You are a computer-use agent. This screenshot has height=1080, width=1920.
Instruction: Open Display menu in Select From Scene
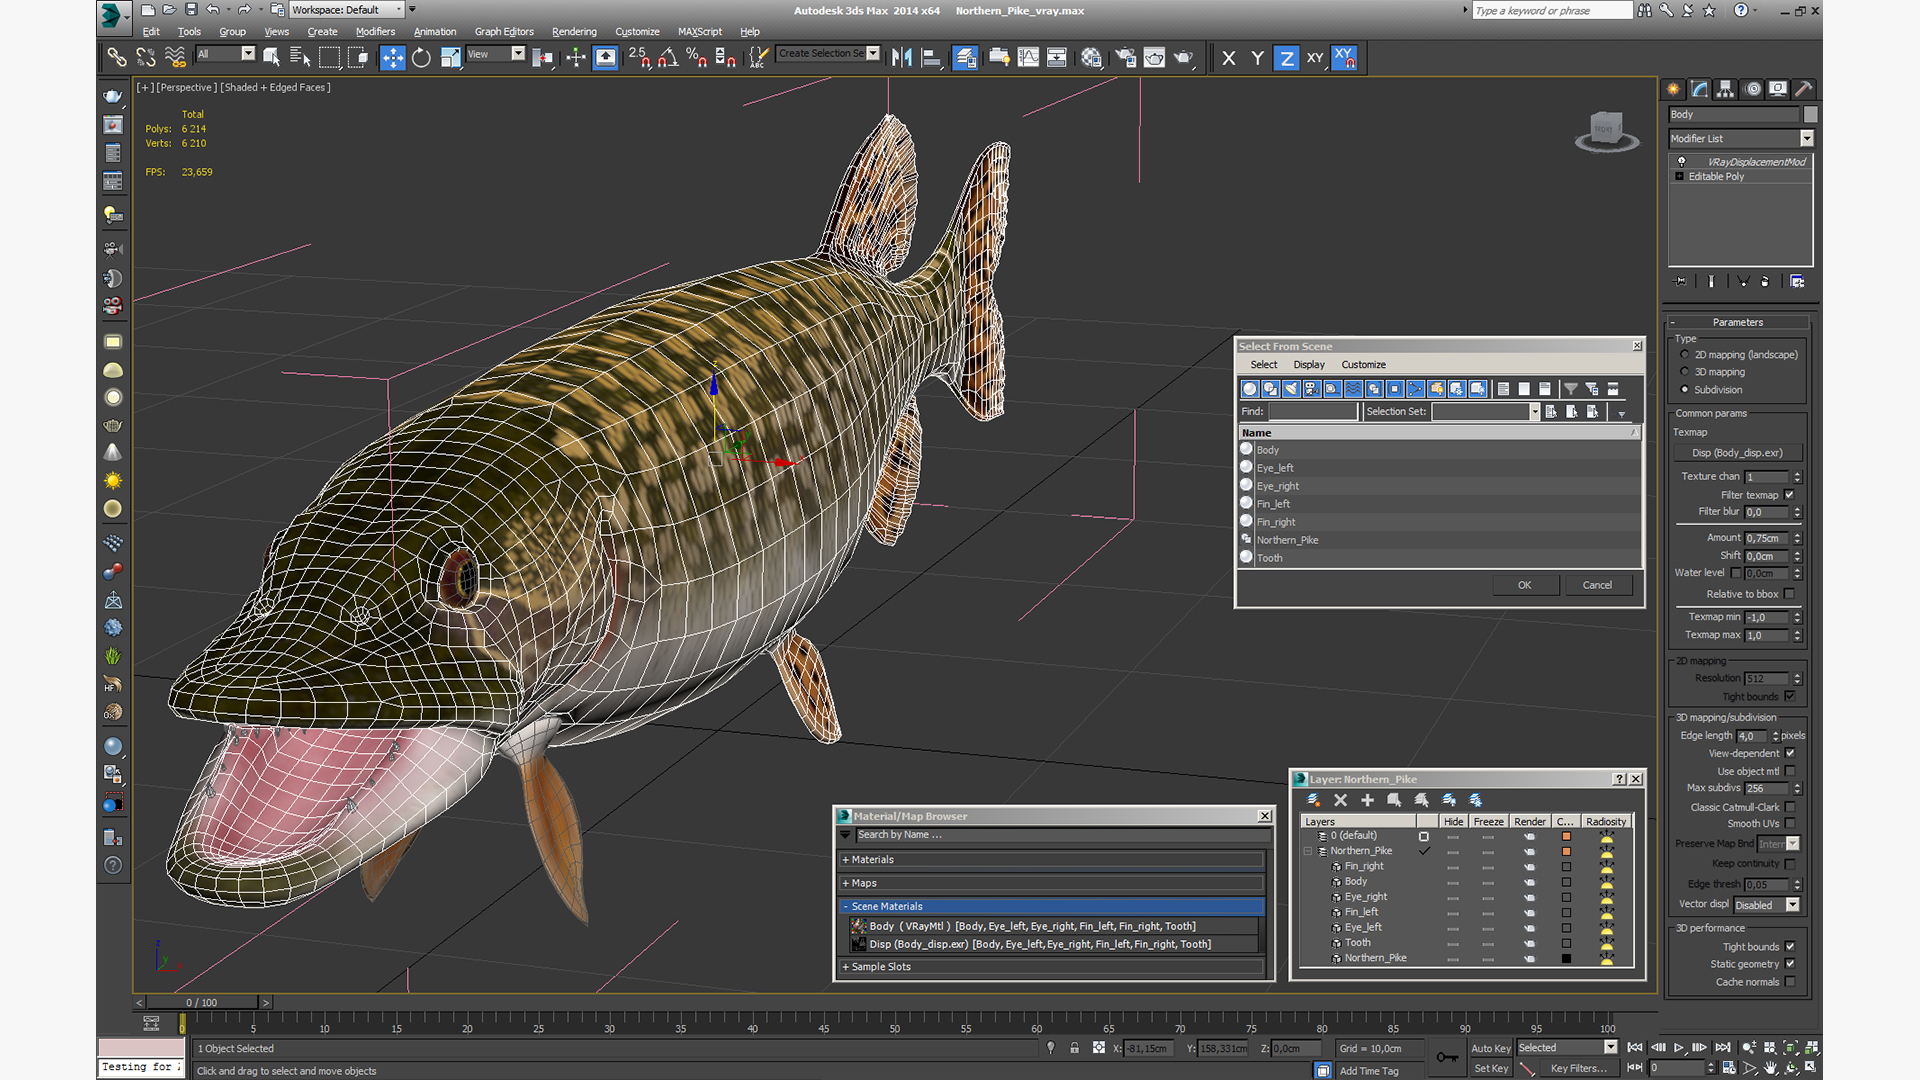point(1308,365)
